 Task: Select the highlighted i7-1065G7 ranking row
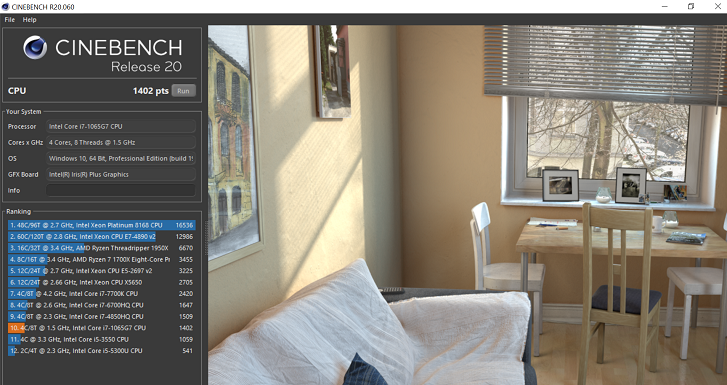coord(102,328)
